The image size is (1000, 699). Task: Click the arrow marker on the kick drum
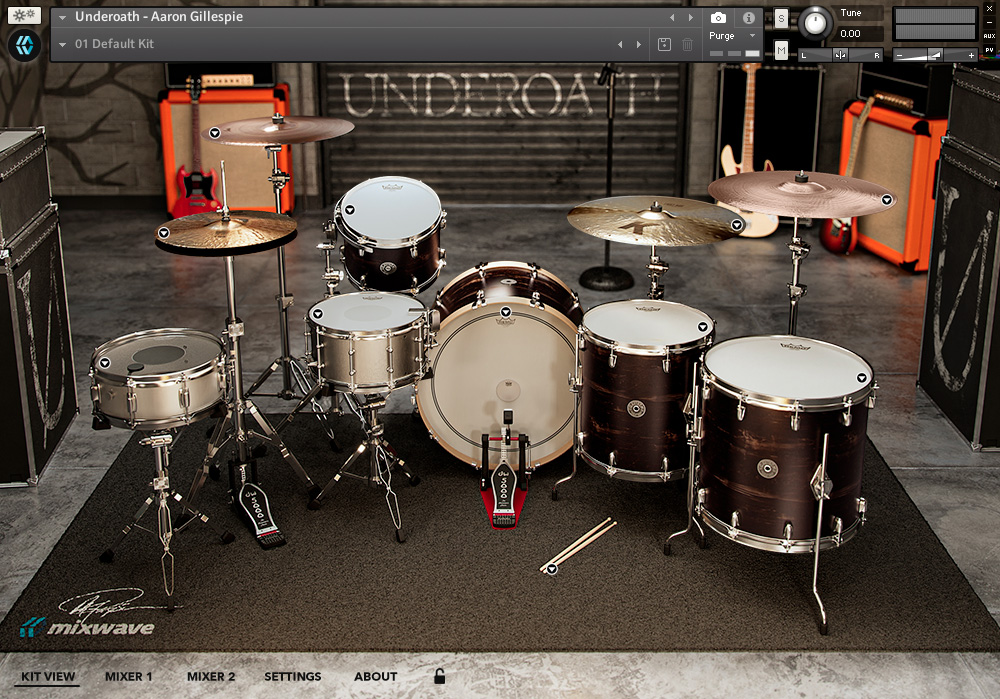[x=504, y=310]
